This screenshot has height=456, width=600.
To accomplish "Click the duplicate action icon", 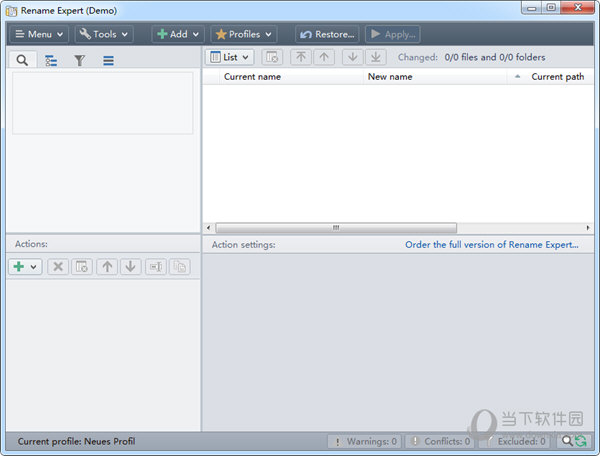I will 179,267.
